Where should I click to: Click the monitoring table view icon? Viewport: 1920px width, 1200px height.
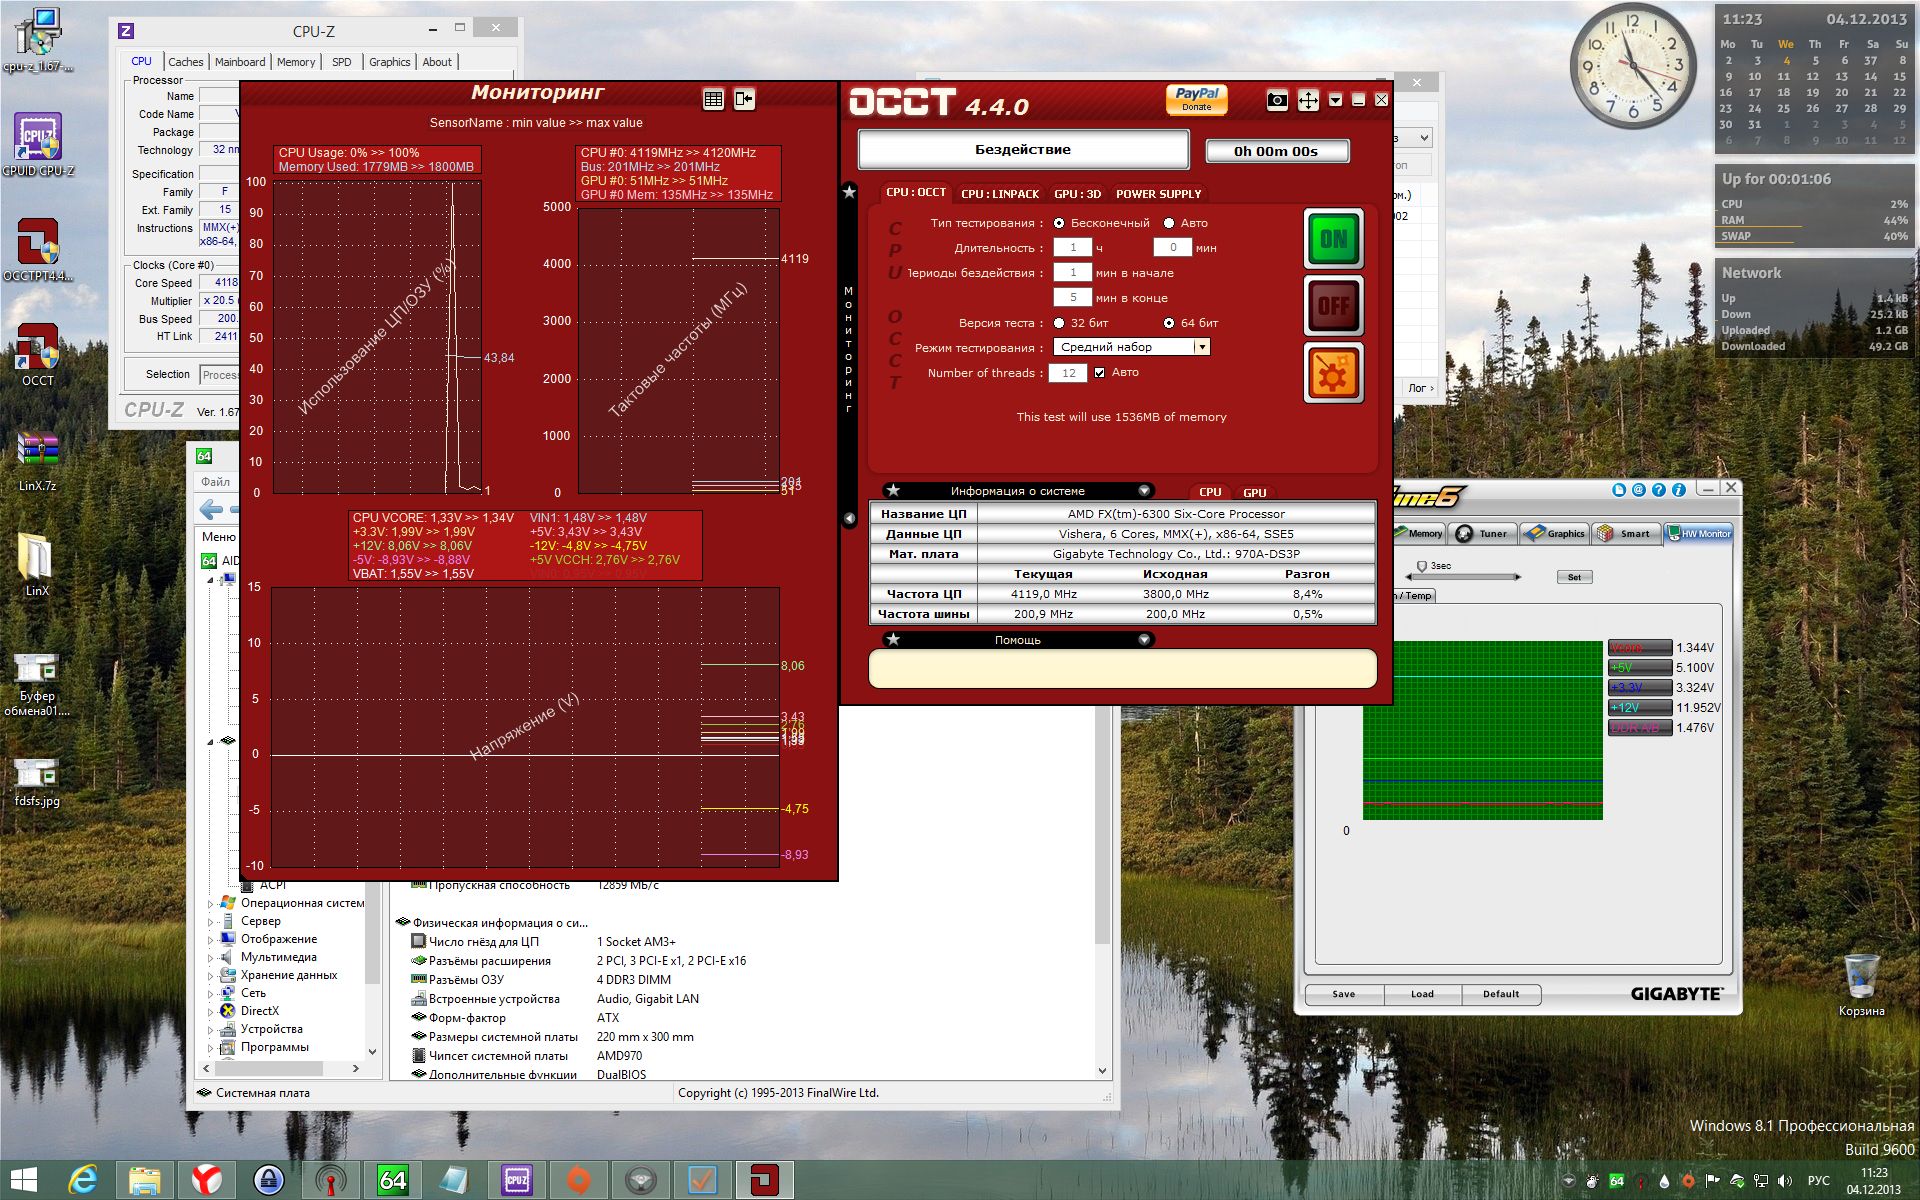pyautogui.click(x=713, y=99)
